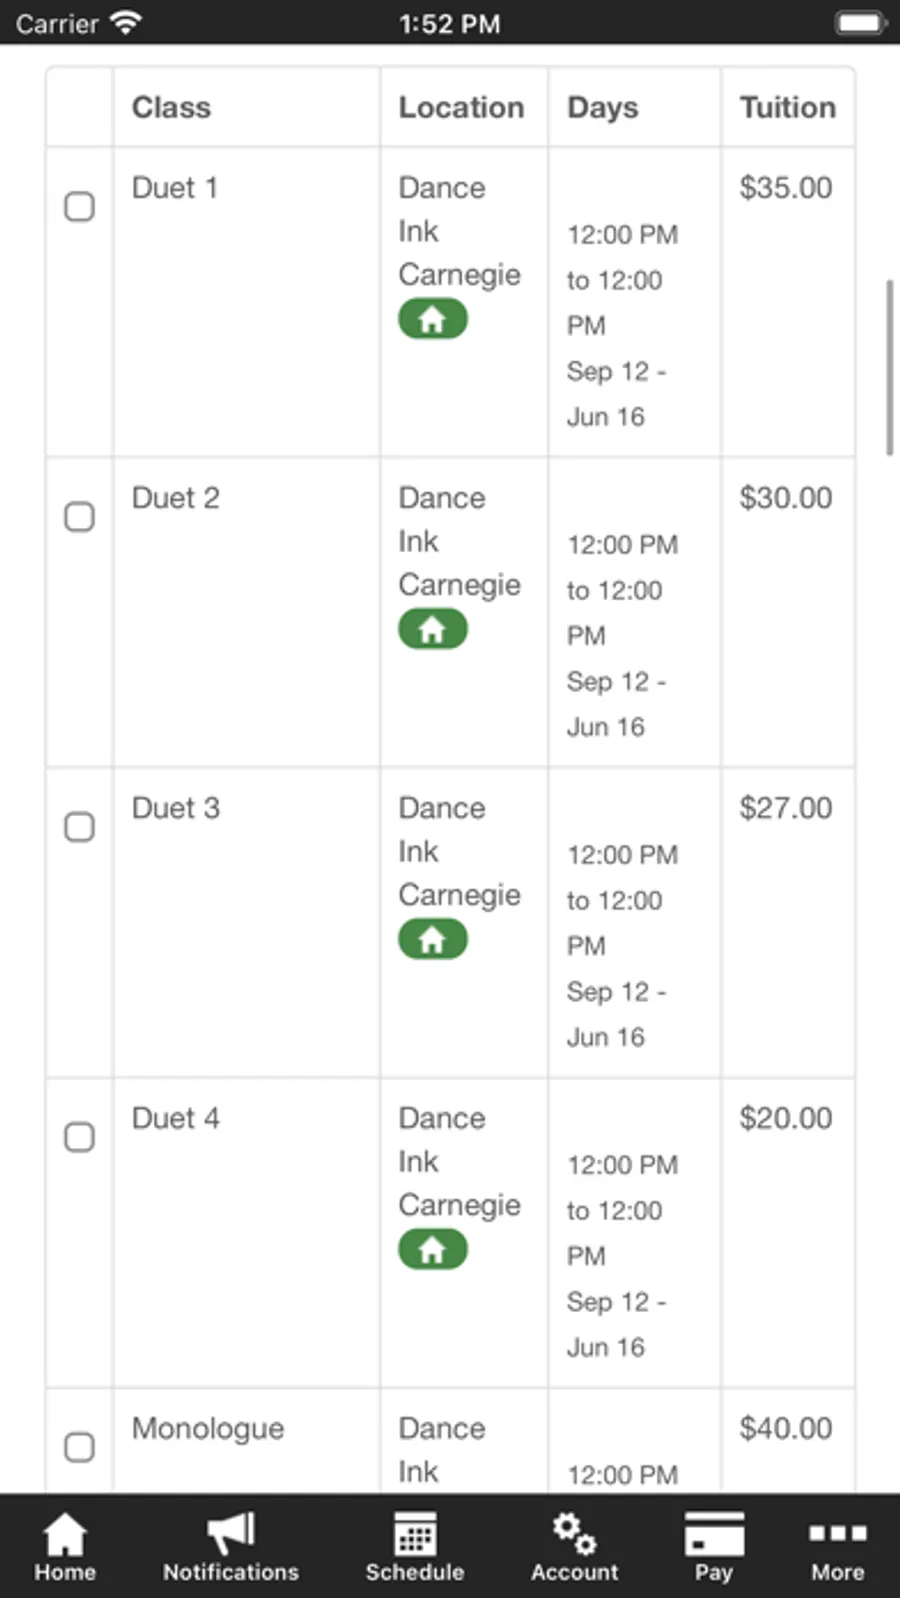The image size is (900, 1598).
Task: Click the Tuition column header
Action: [787, 108]
